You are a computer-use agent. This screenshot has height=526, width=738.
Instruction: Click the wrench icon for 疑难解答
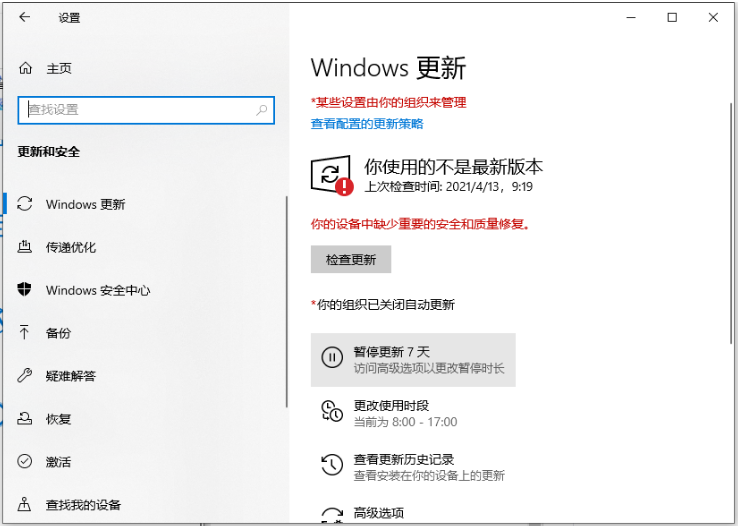(x=24, y=375)
